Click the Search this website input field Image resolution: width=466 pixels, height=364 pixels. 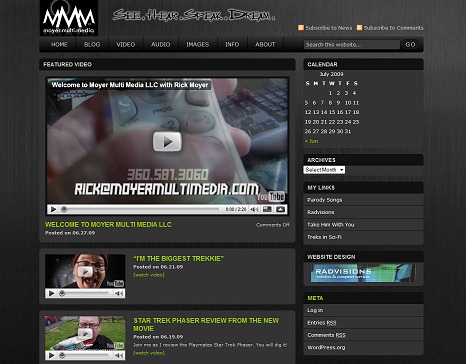352,44
